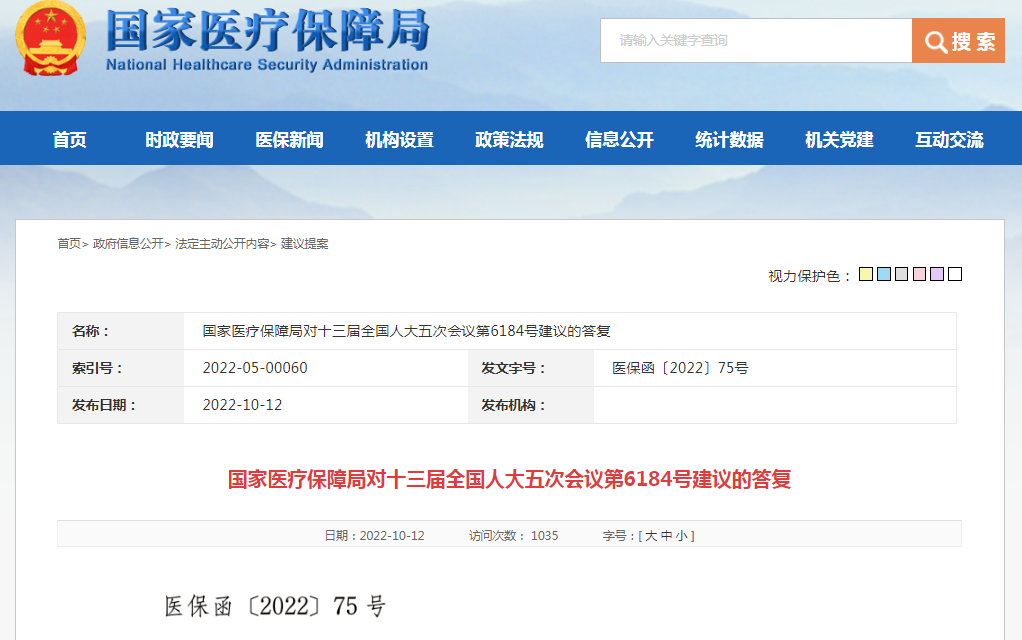
Task: Open the 信息公开 navigation item
Action: tap(619, 139)
